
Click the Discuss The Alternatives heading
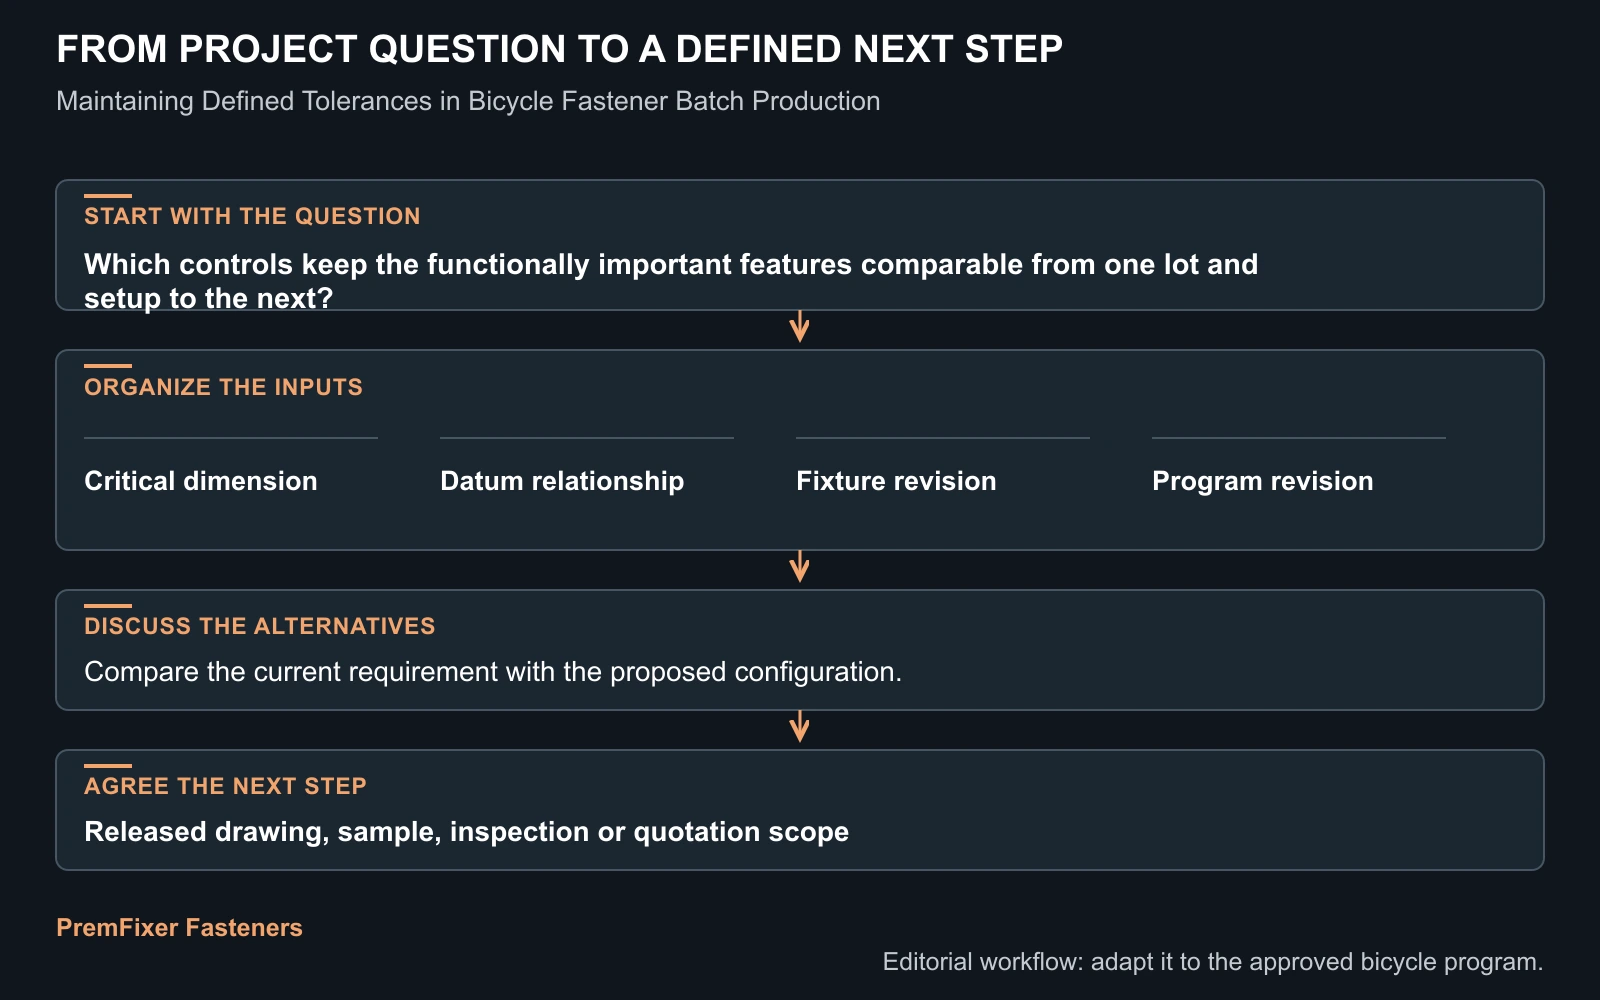click(260, 626)
